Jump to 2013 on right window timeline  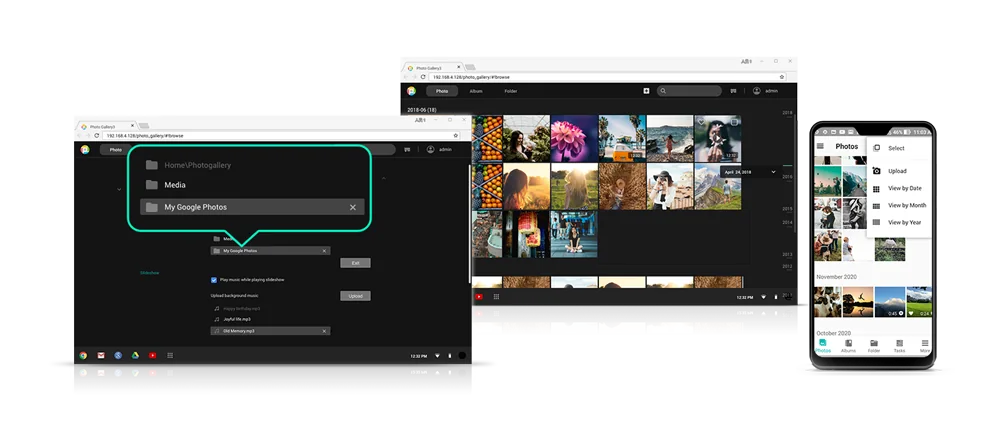click(788, 255)
